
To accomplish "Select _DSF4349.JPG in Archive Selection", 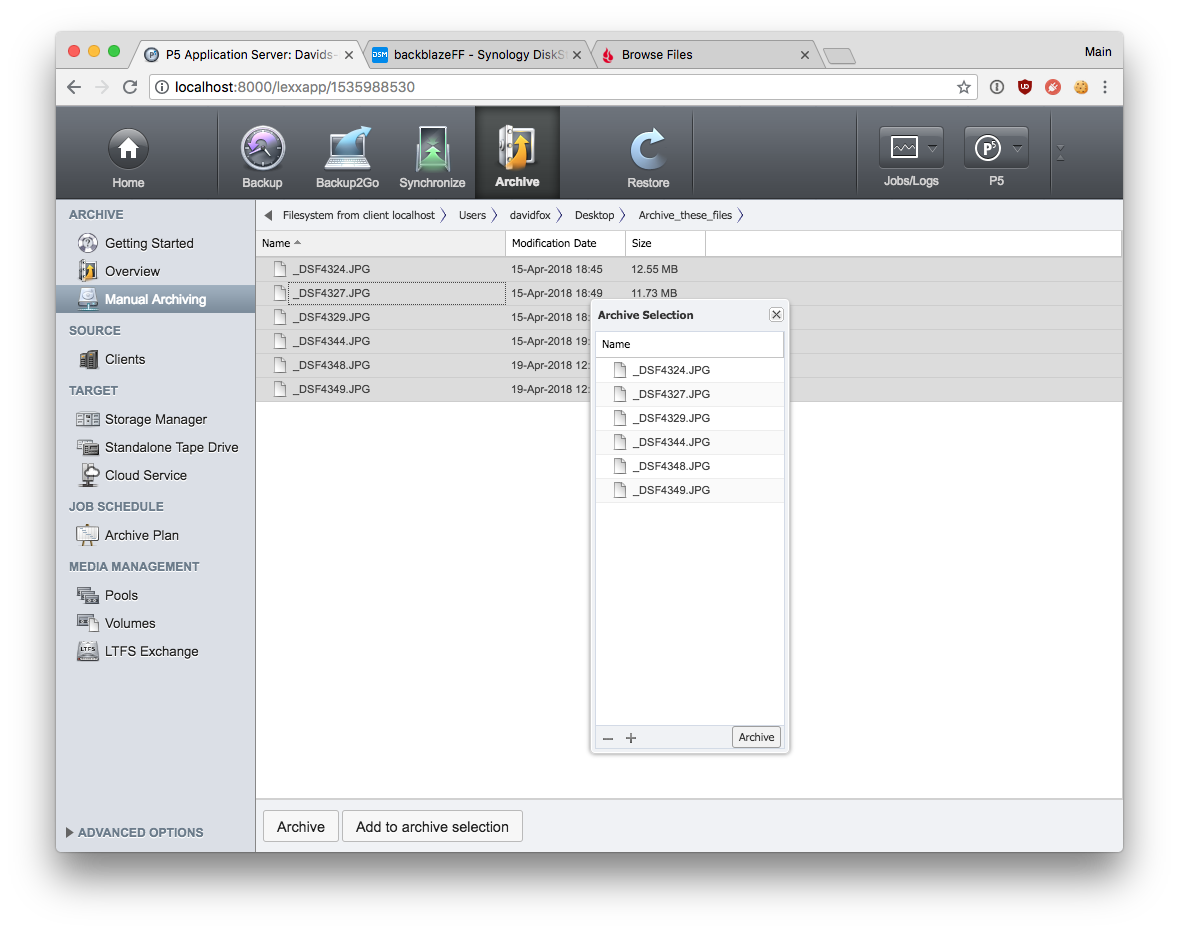I will (x=690, y=490).
